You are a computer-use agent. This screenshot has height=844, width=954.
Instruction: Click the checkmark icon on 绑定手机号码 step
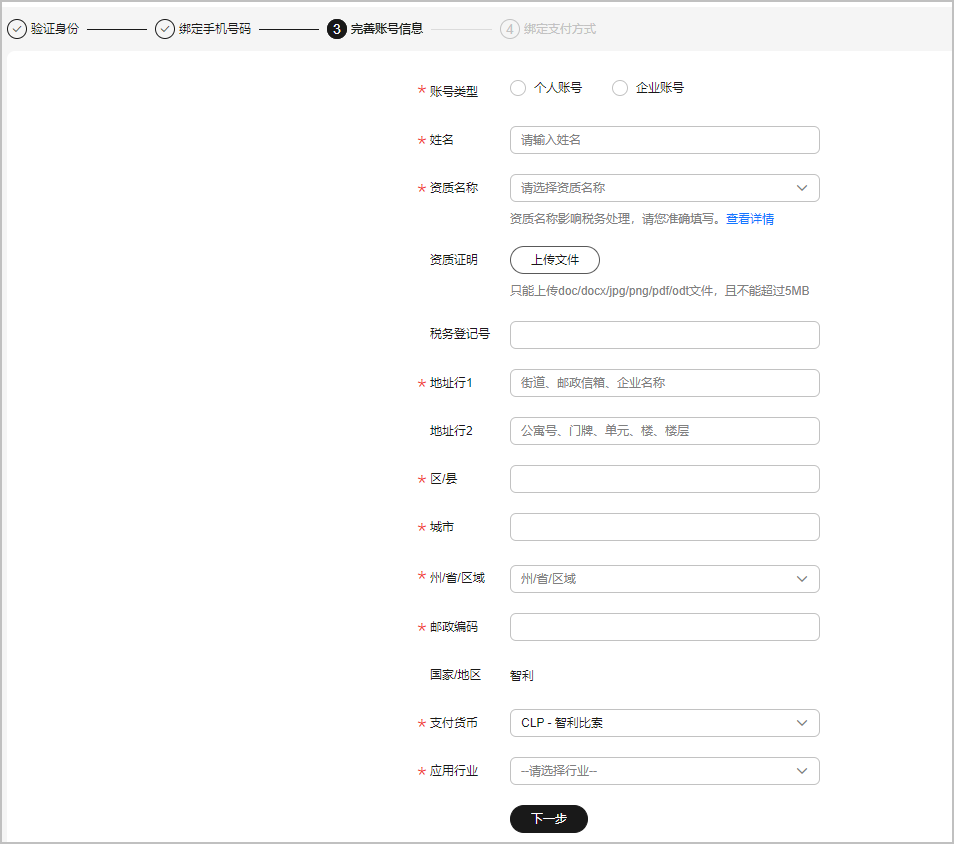163,29
